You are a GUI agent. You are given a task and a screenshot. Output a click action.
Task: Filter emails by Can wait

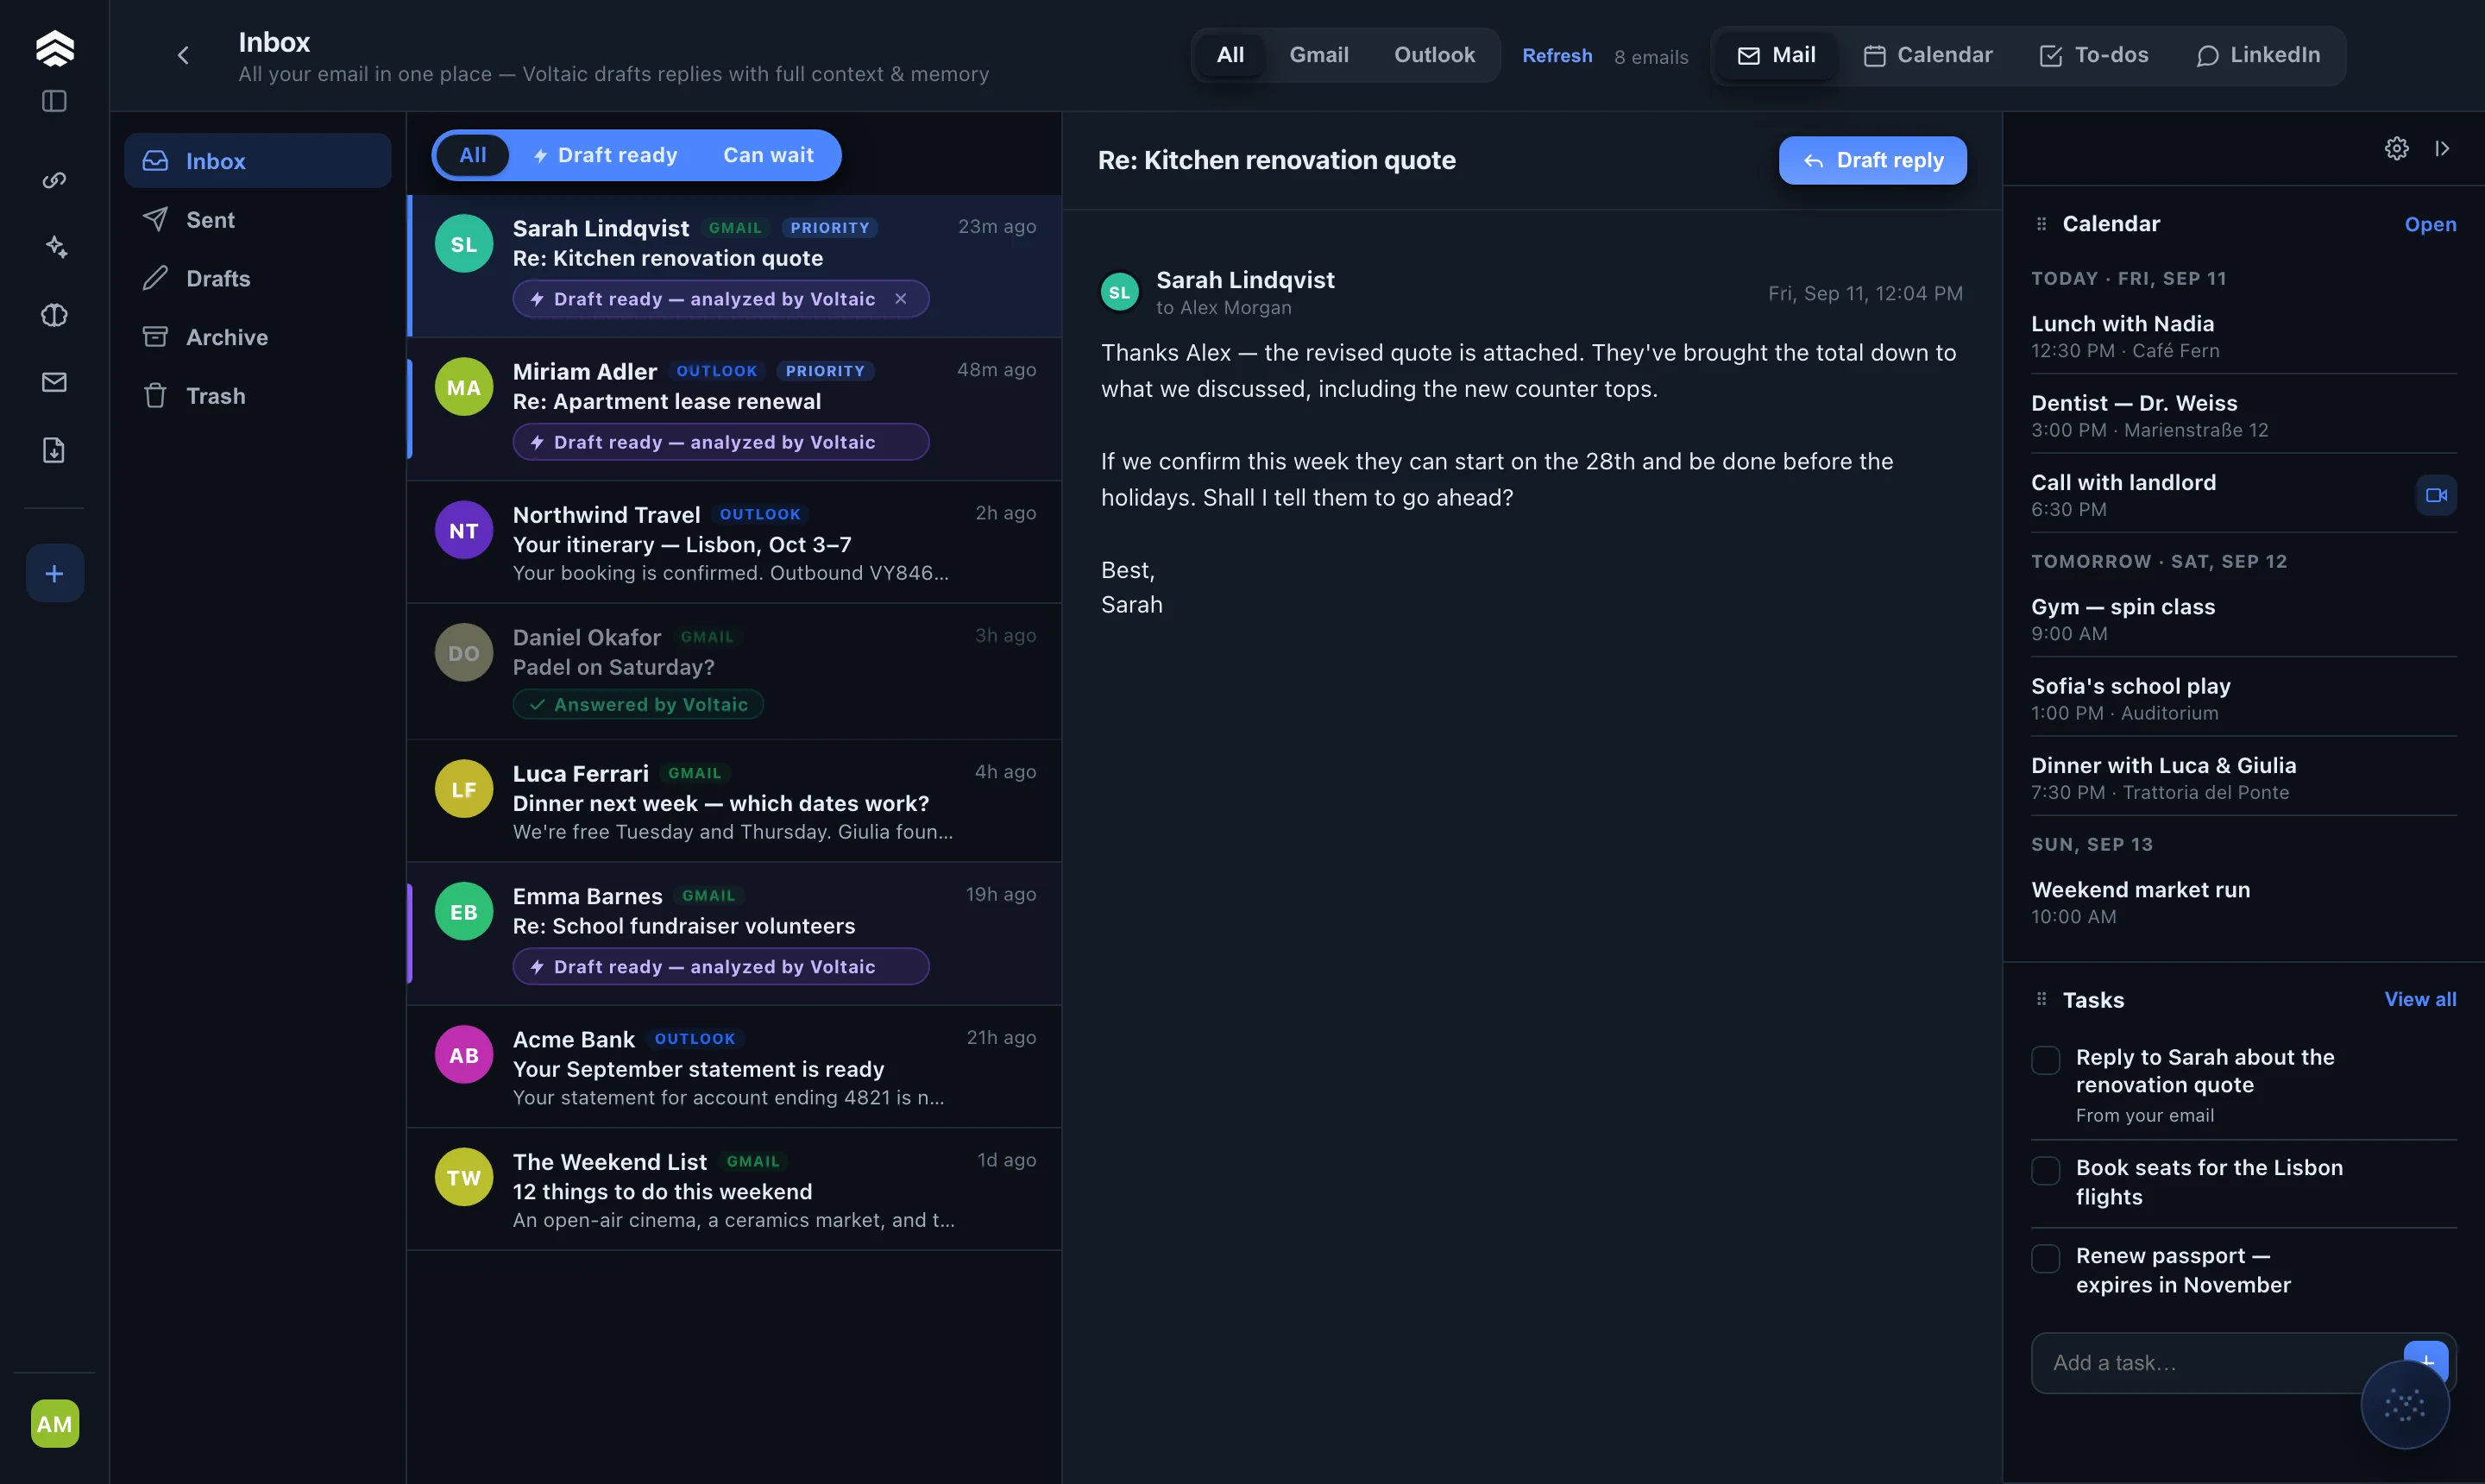coord(768,155)
